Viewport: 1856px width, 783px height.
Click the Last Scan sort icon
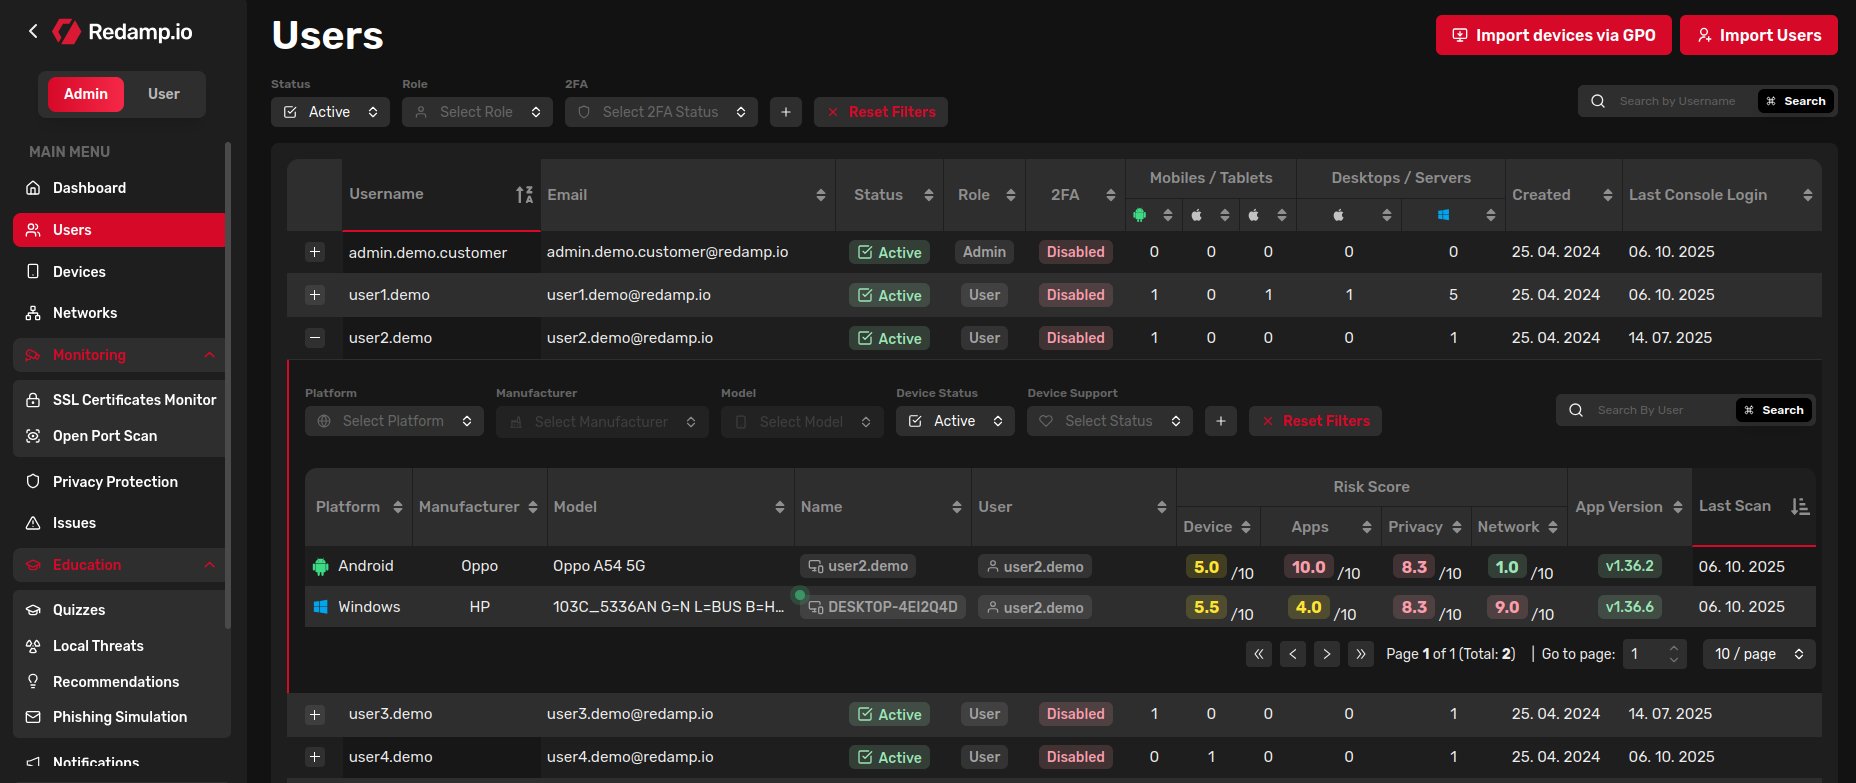pos(1800,507)
